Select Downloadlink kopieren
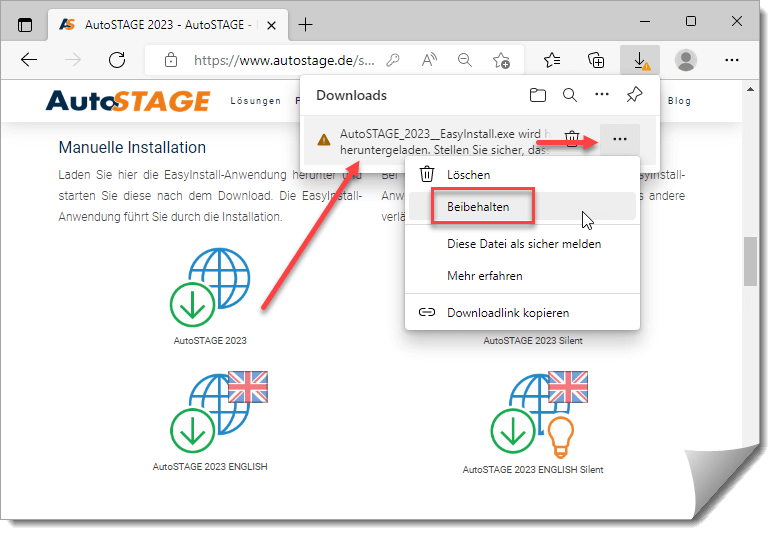 coord(507,312)
